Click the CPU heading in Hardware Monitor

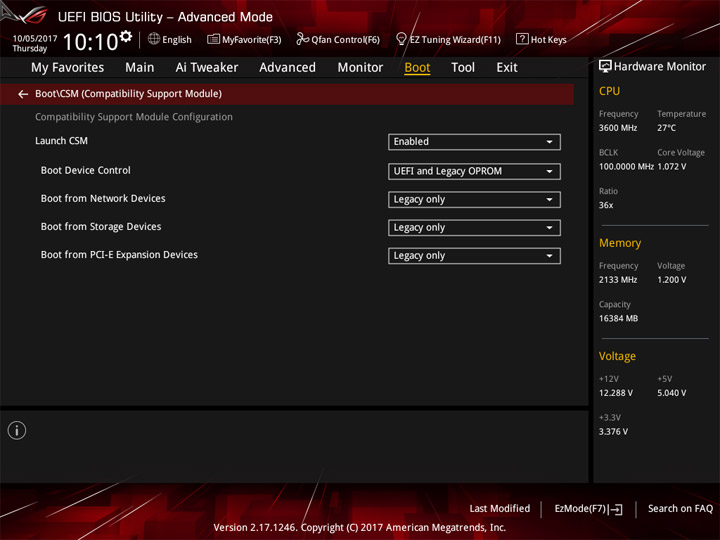tap(609, 91)
